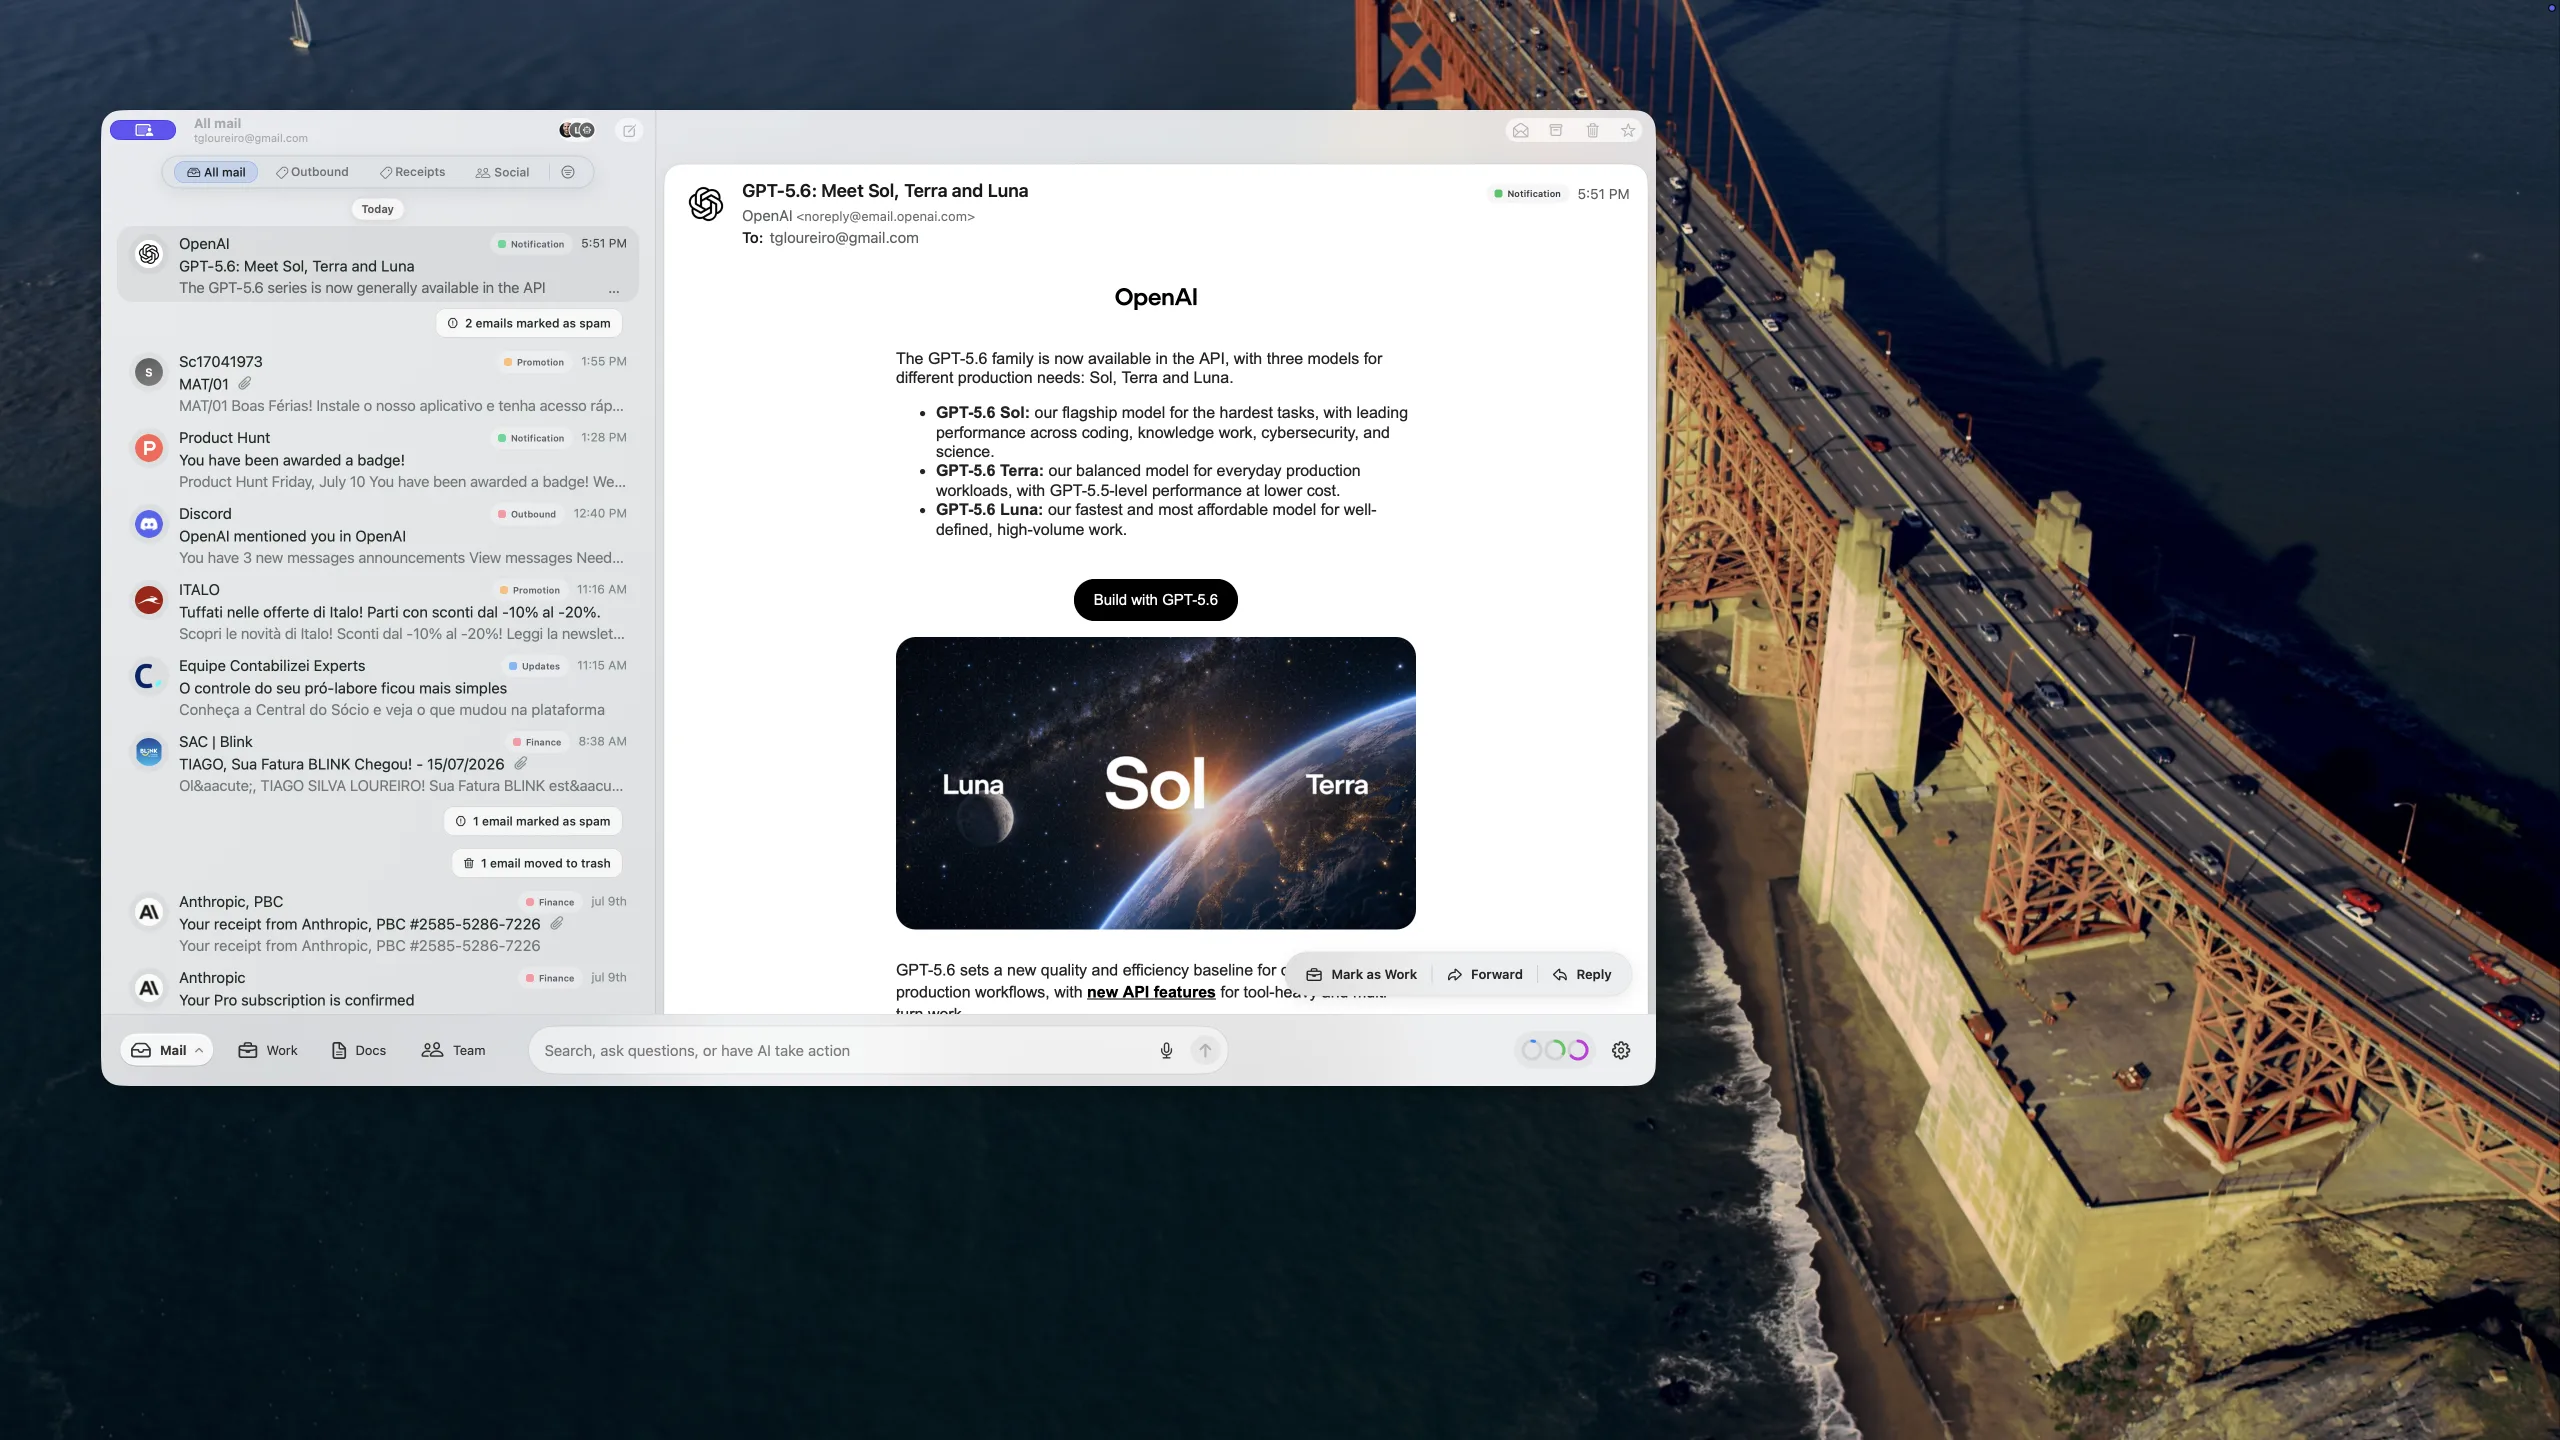Viewport: 2560px width, 1440px height.
Task: Click the paperclip attachment icon on MAT/01
Action: pyautogui.click(x=245, y=383)
